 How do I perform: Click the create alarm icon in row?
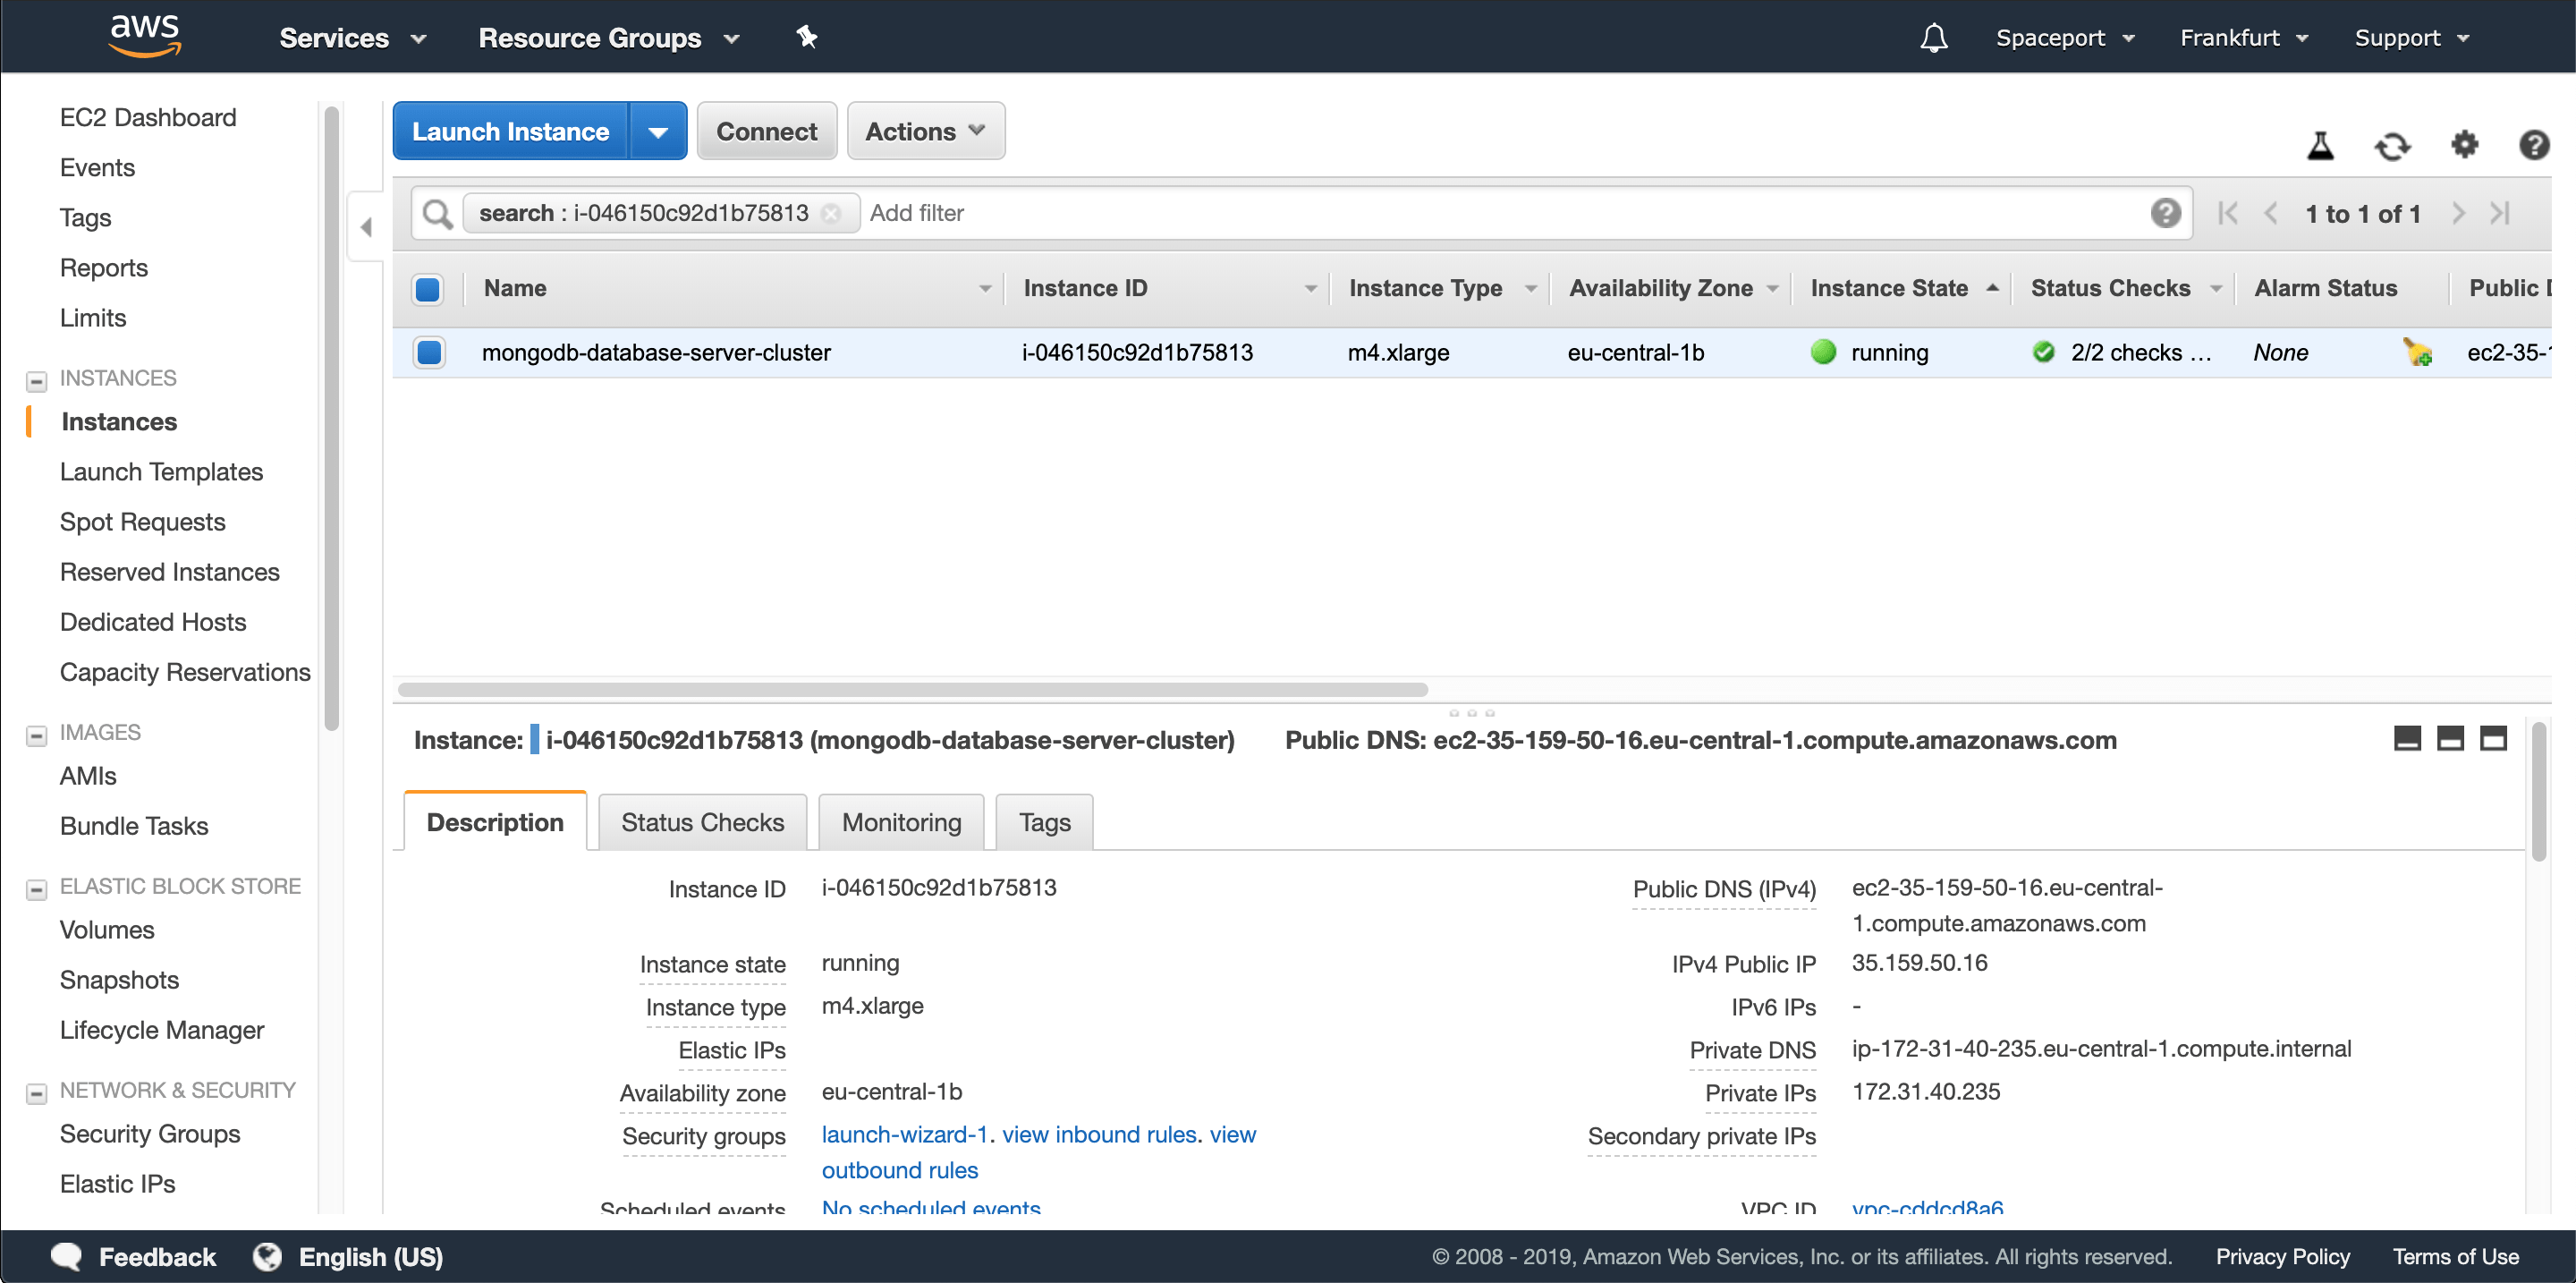2417,352
